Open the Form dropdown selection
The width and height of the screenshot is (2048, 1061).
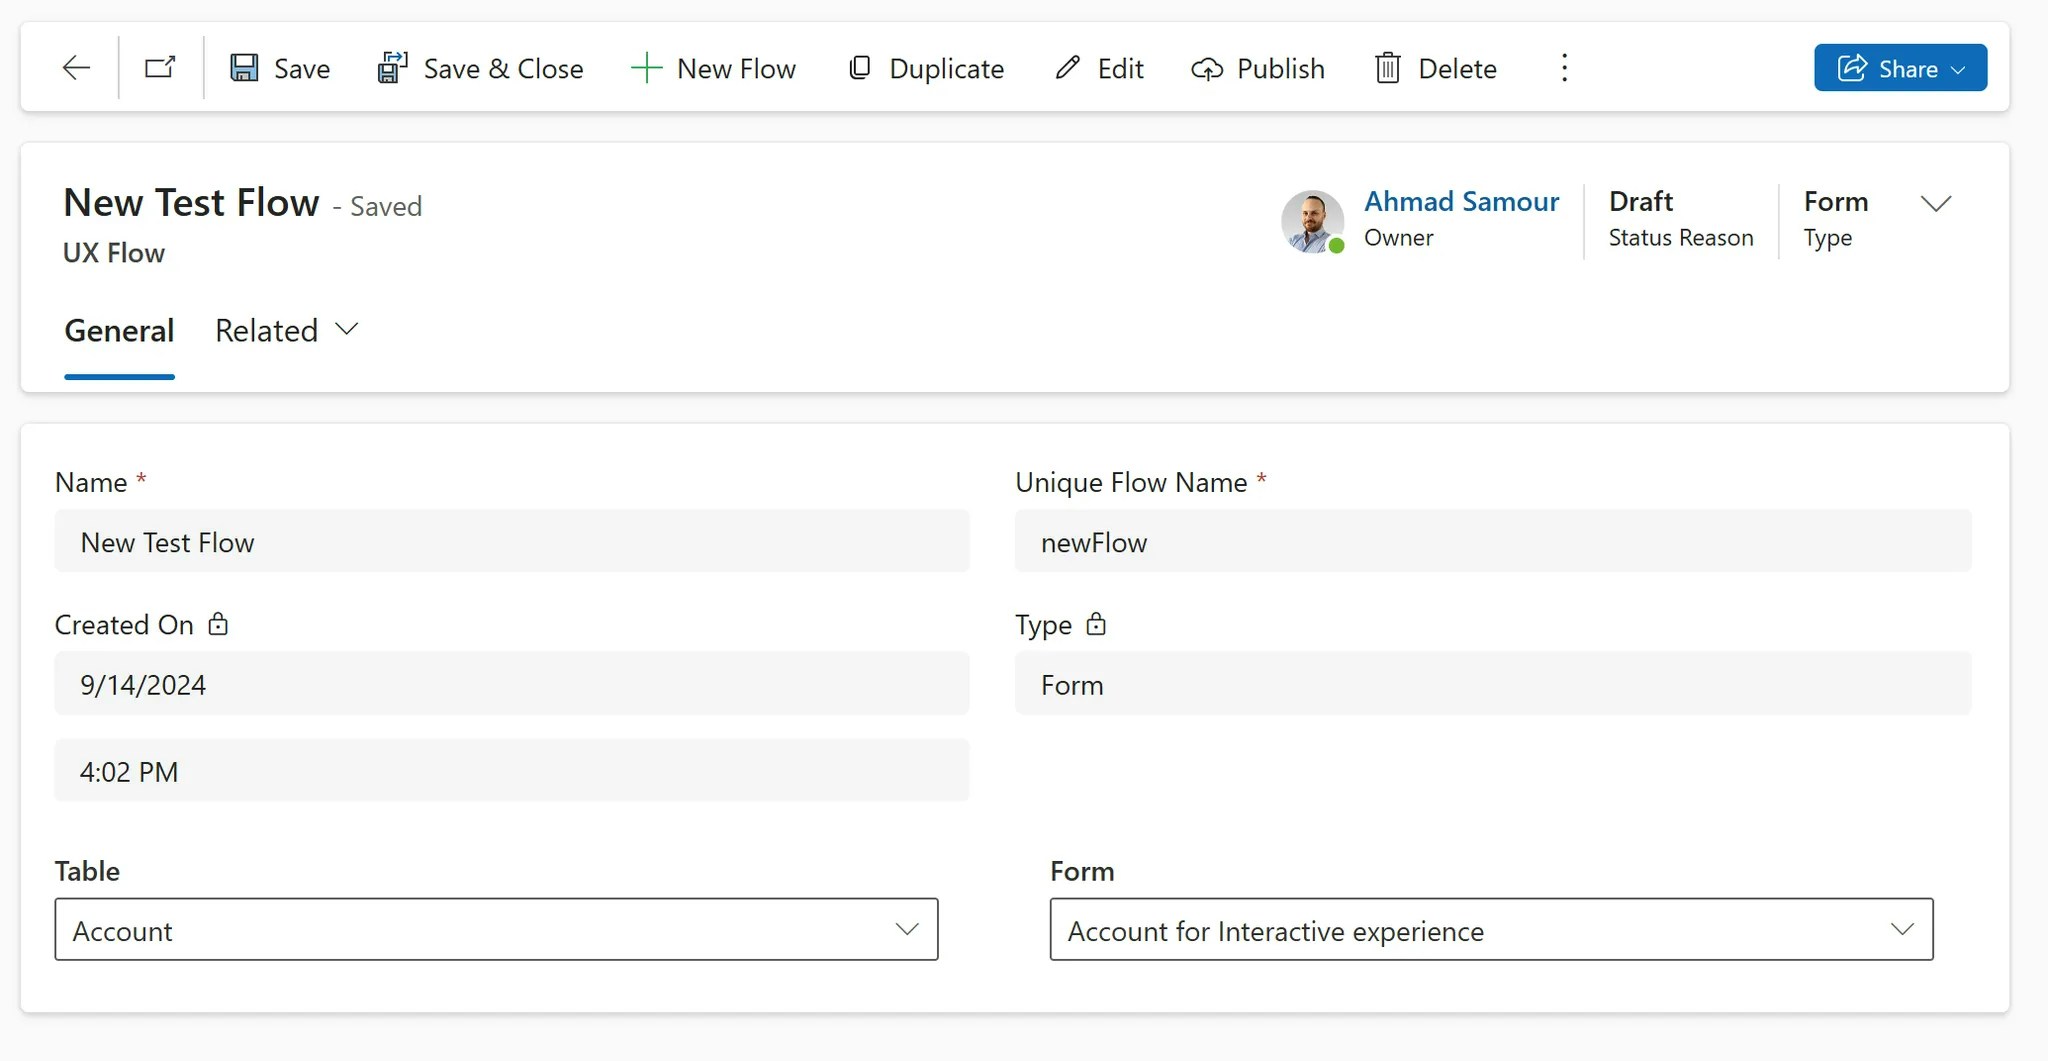[x=1490, y=930]
